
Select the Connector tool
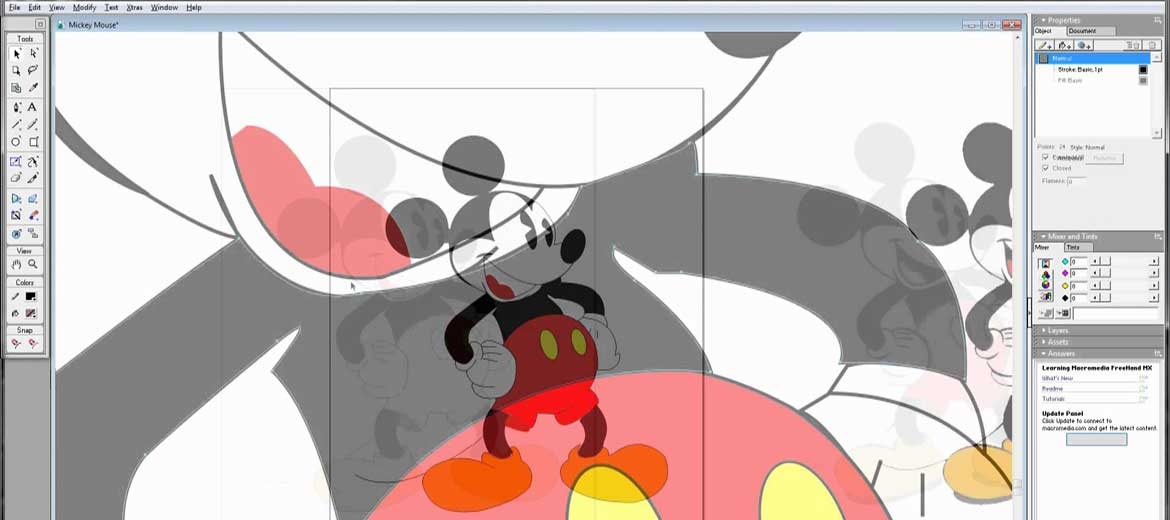pos(33,234)
